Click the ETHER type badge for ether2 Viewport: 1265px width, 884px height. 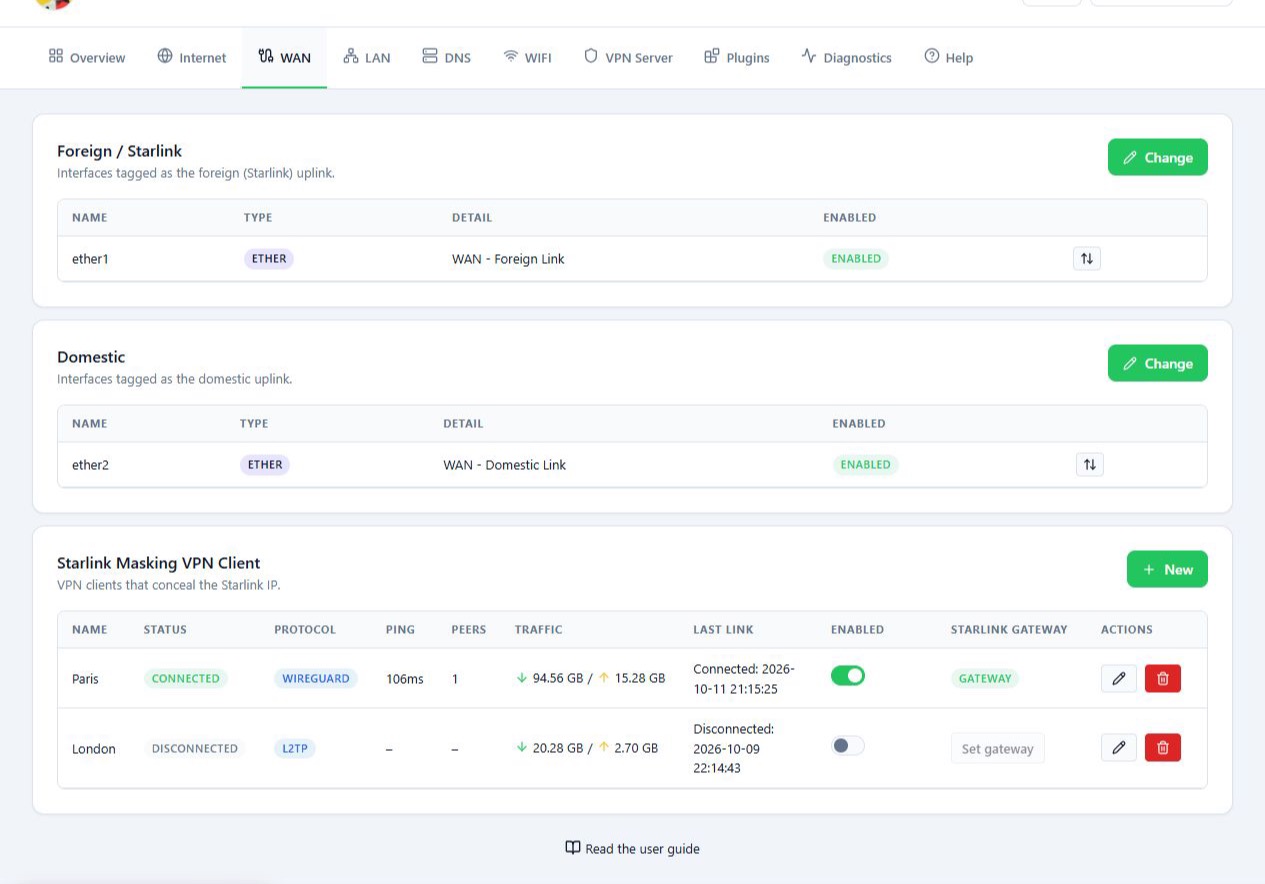265,465
